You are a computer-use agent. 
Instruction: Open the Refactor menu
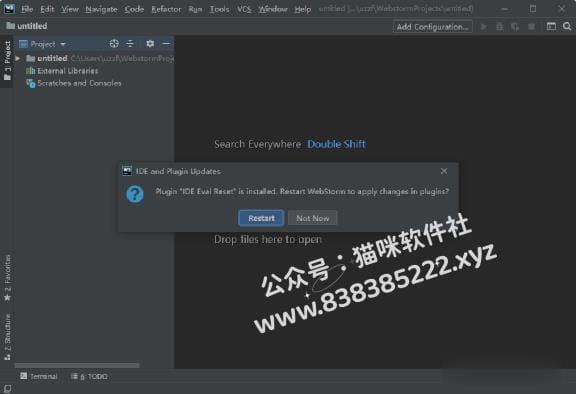coord(166,9)
